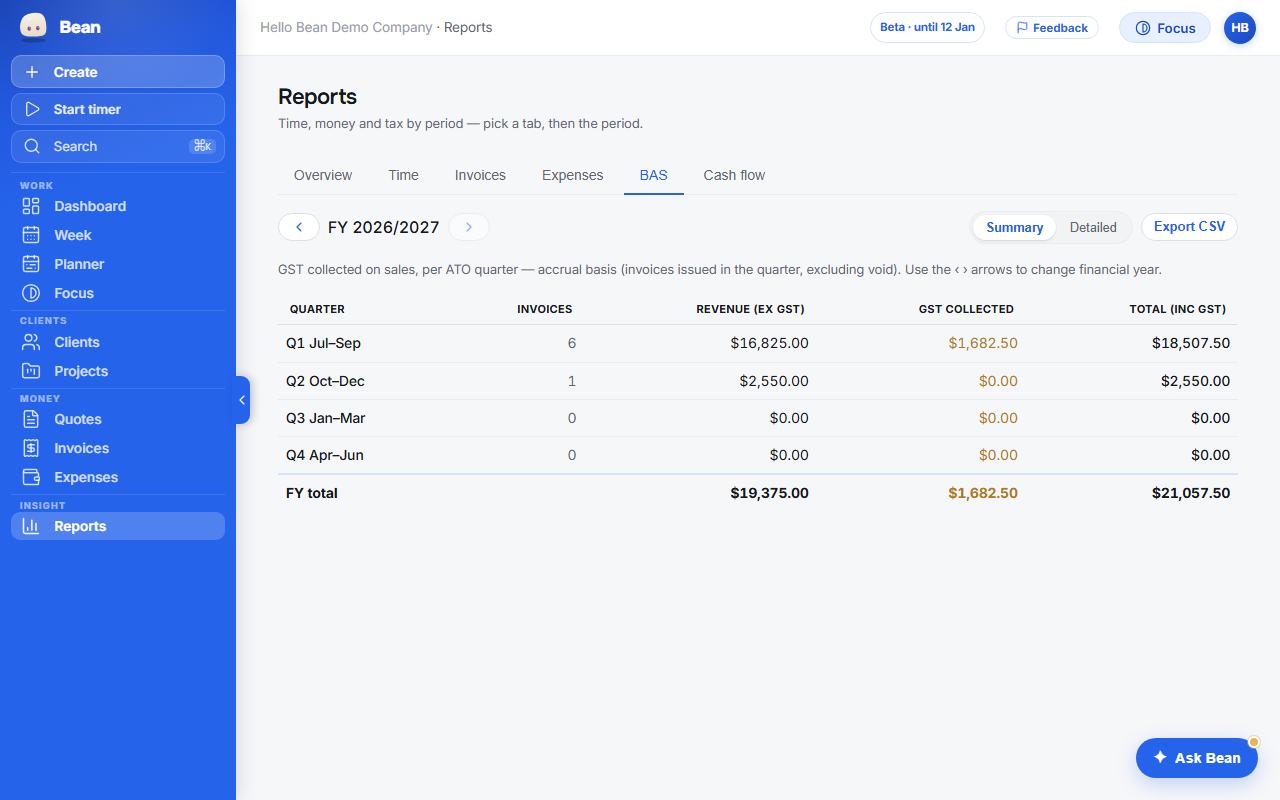Screen dimensions: 1280x800
Task: Select the Cash flow tab
Action: [734, 175]
